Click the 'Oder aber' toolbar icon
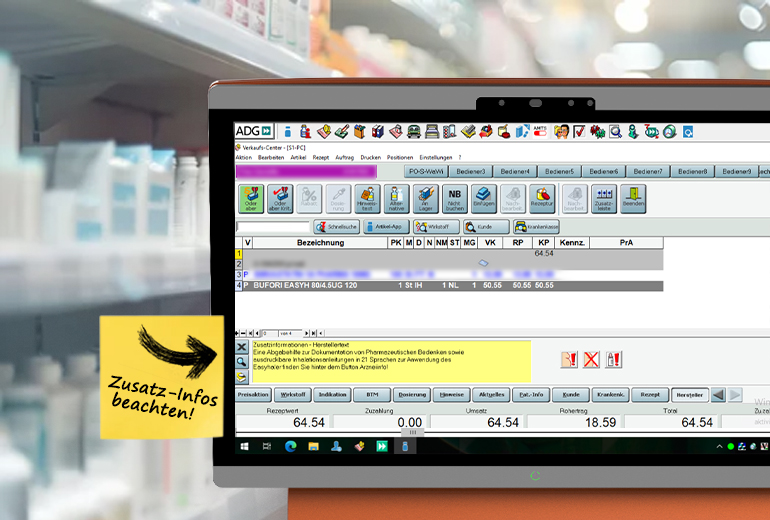Image resolution: width=770 pixels, height=520 pixels. click(250, 199)
